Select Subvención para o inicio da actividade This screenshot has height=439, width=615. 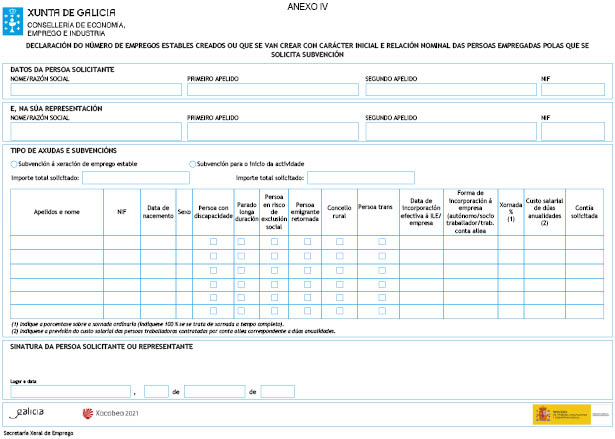[x=193, y=163]
